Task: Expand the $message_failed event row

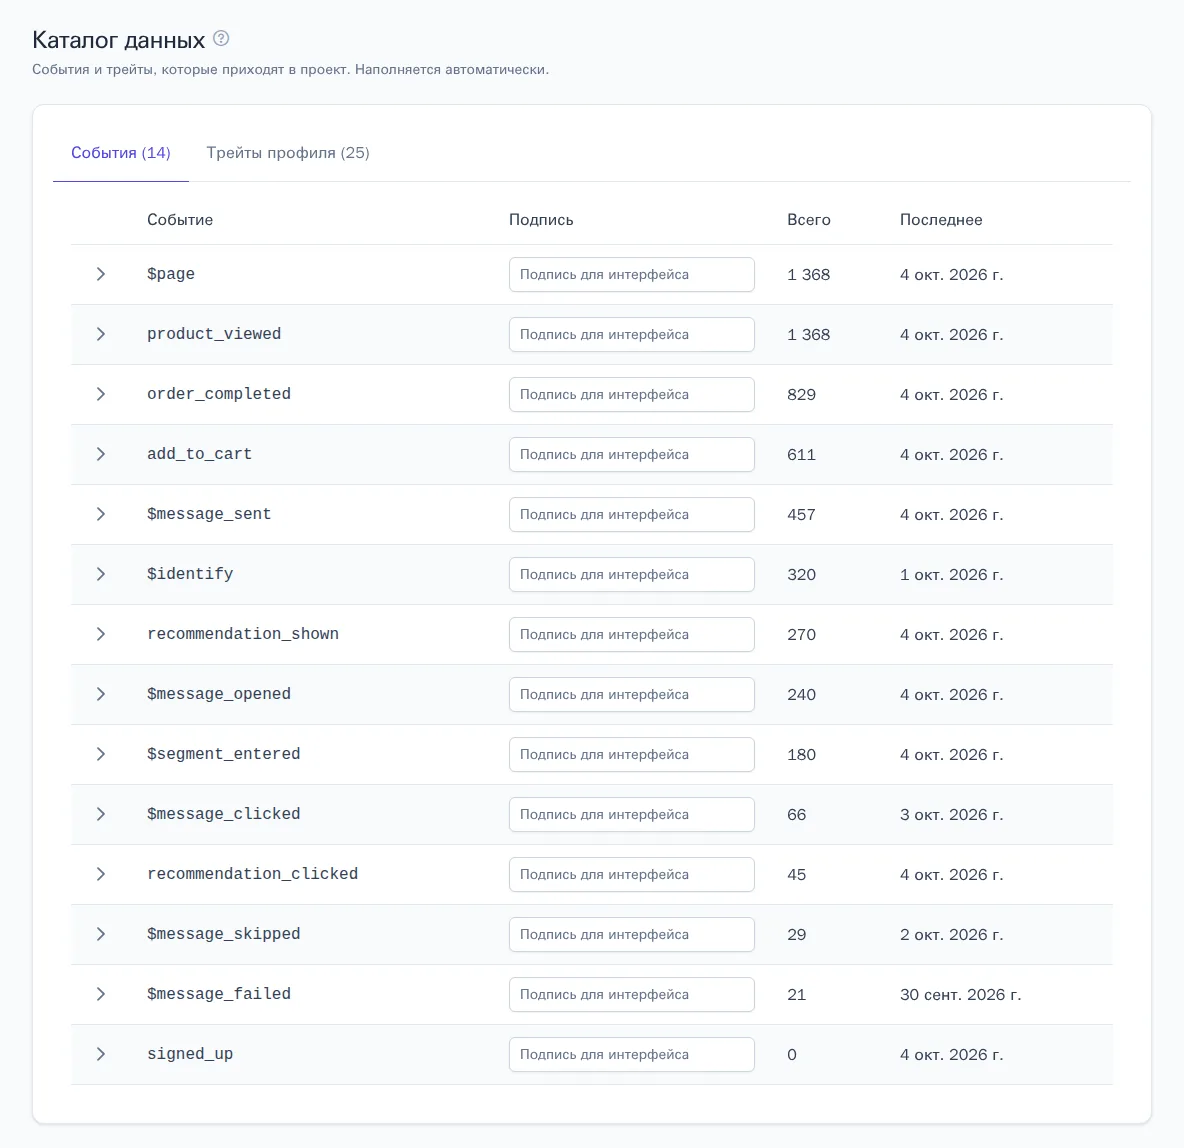Action: point(100,994)
